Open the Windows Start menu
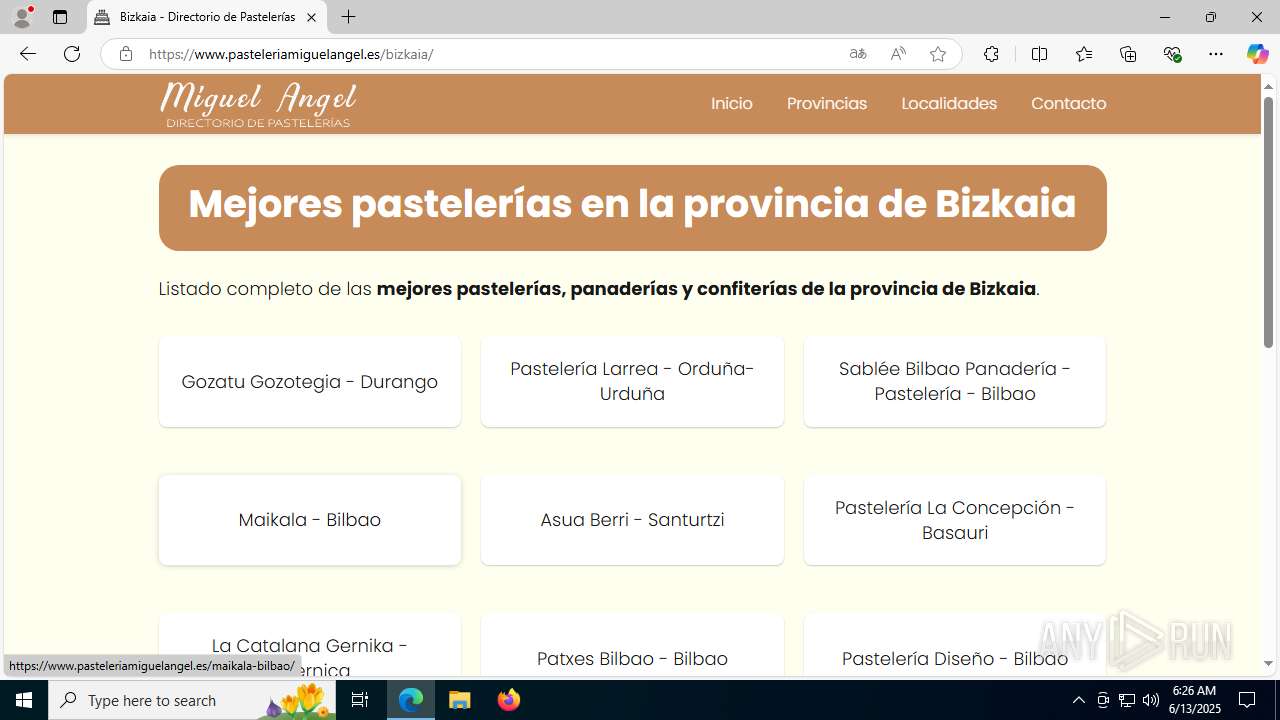Image resolution: width=1280 pixels, height=720 pixels. (24, 700)
